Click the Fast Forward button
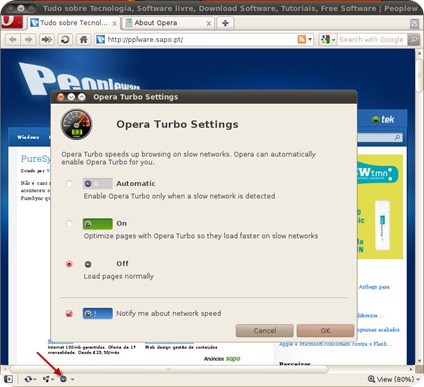This screenshot has width=424, height=387. pos(47,40)
